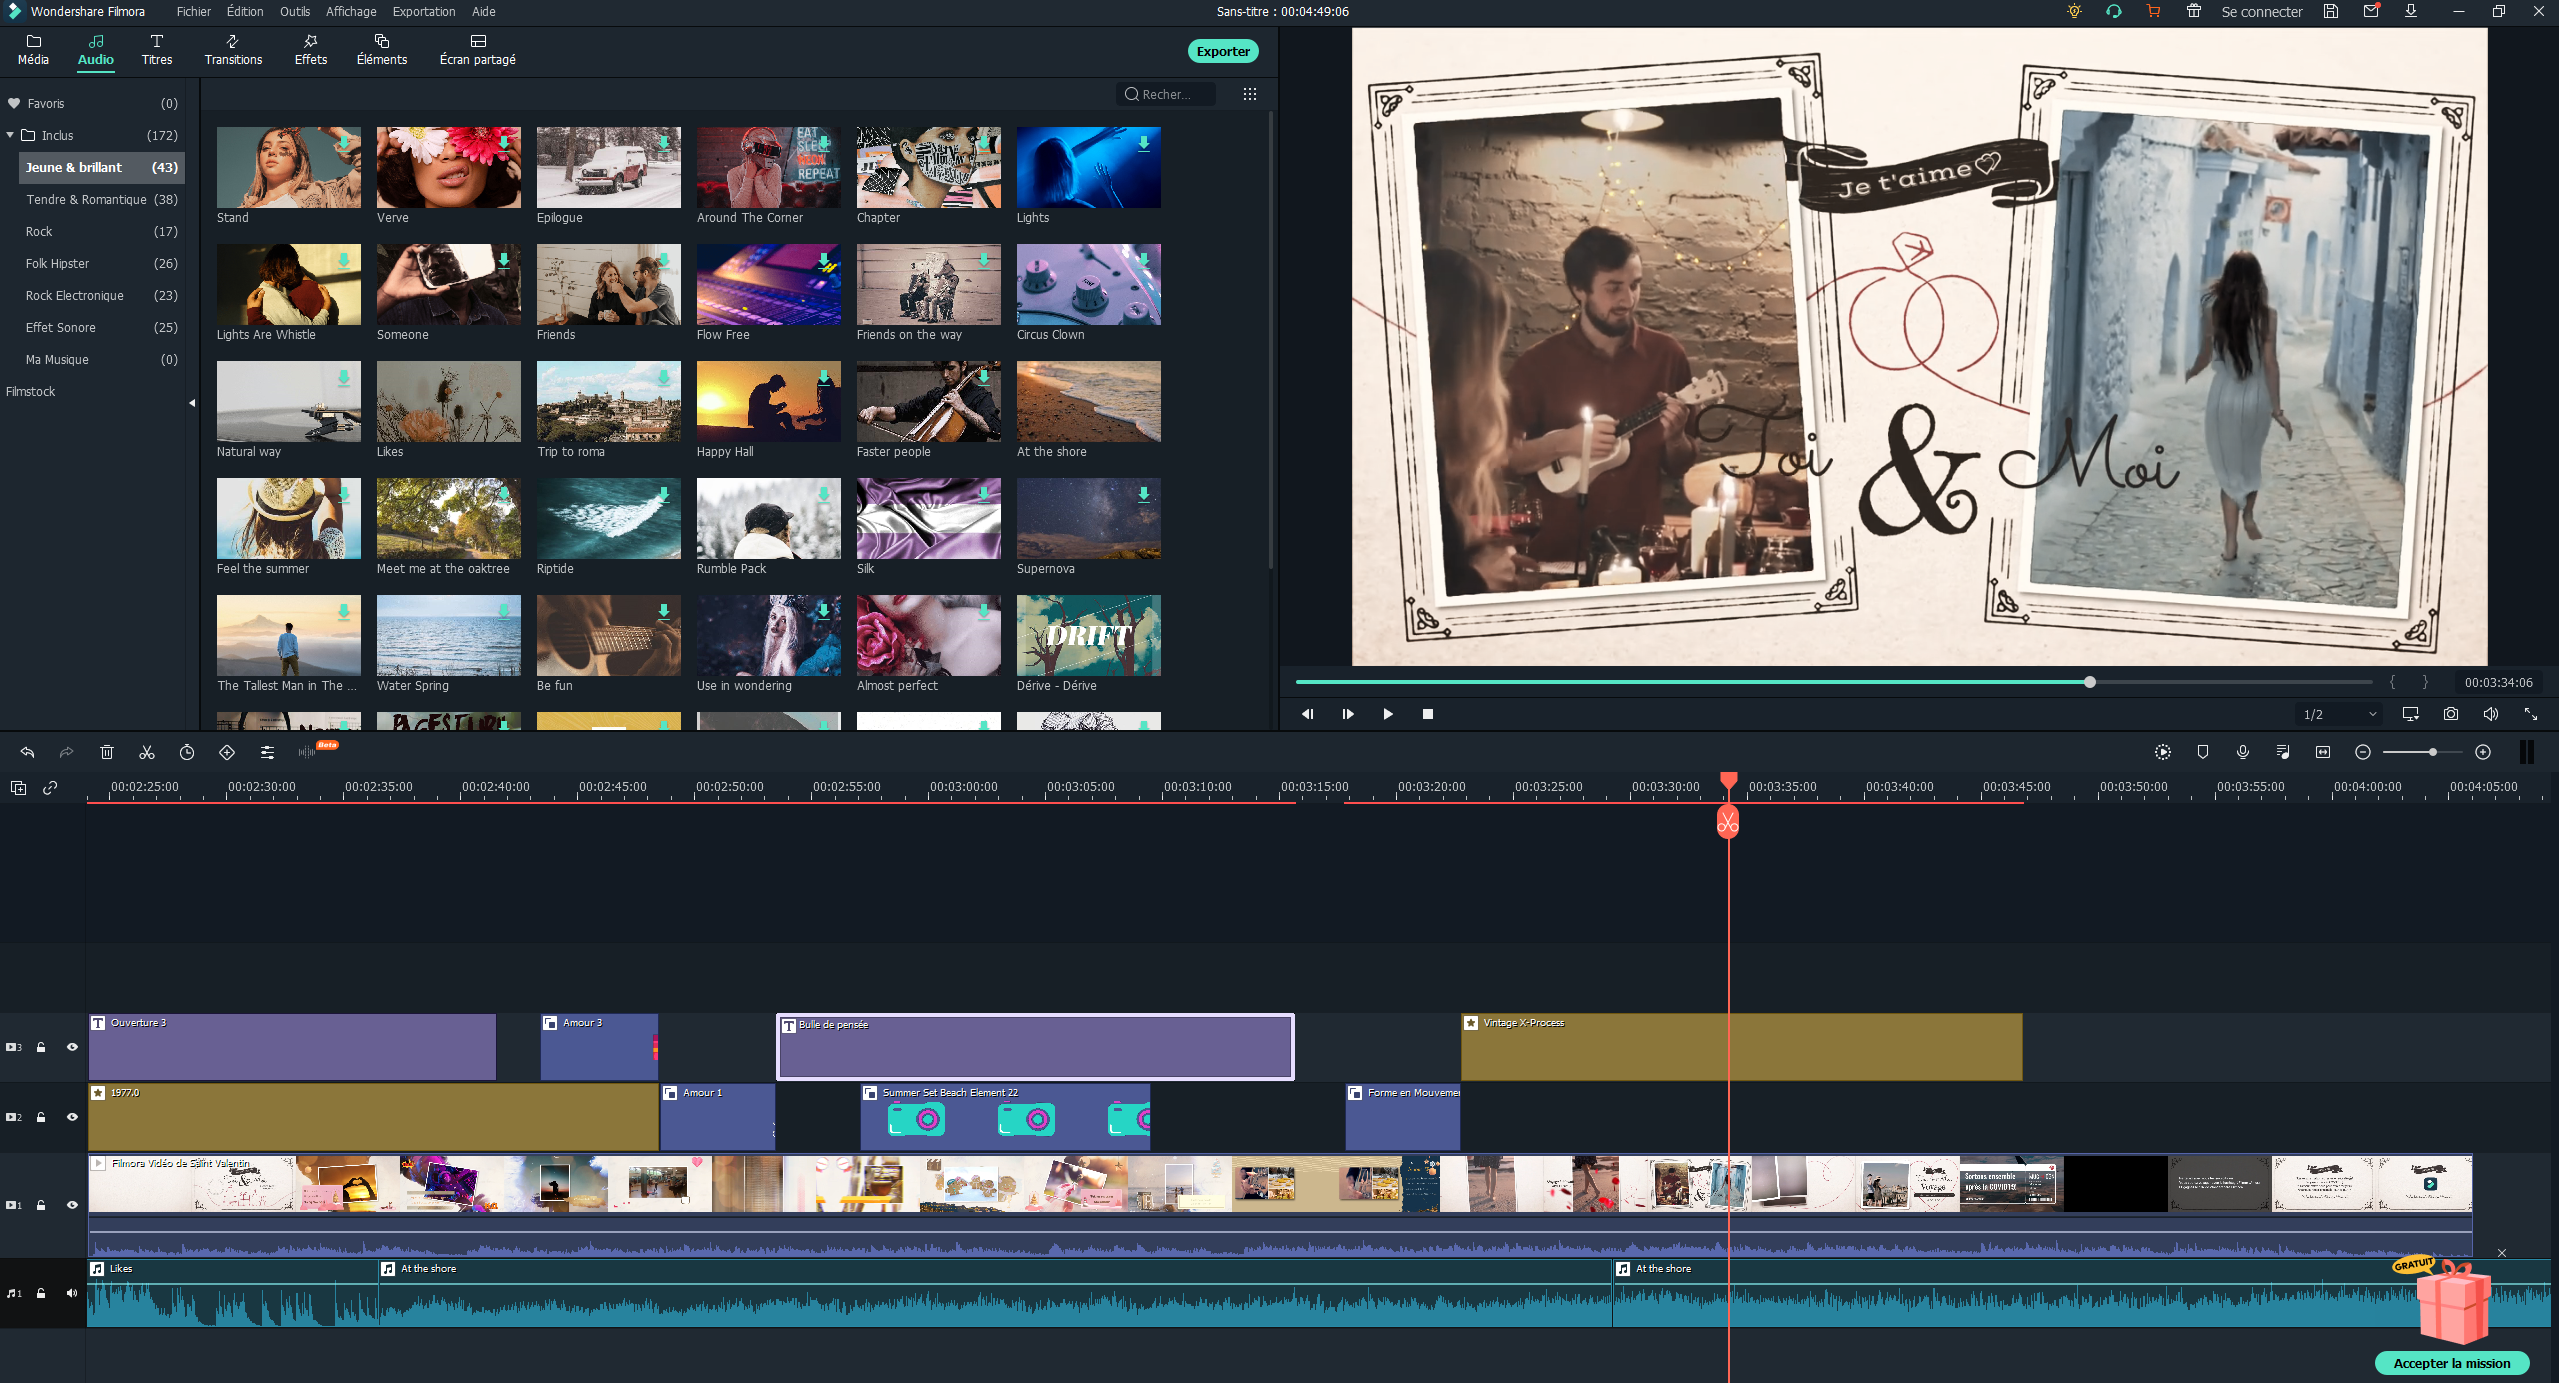
Task: Click the zoom in timeline plus icon
Action: click(x=2483, y=752)
